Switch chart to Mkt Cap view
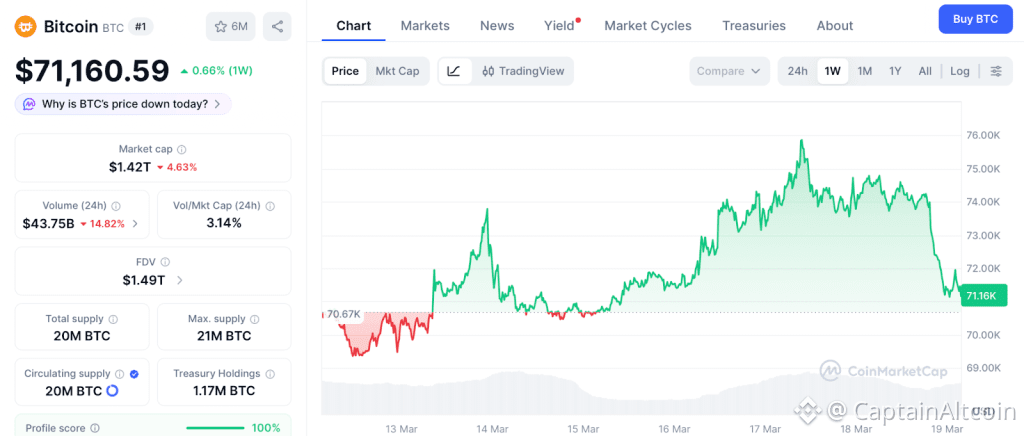 (x=397, y=71)
